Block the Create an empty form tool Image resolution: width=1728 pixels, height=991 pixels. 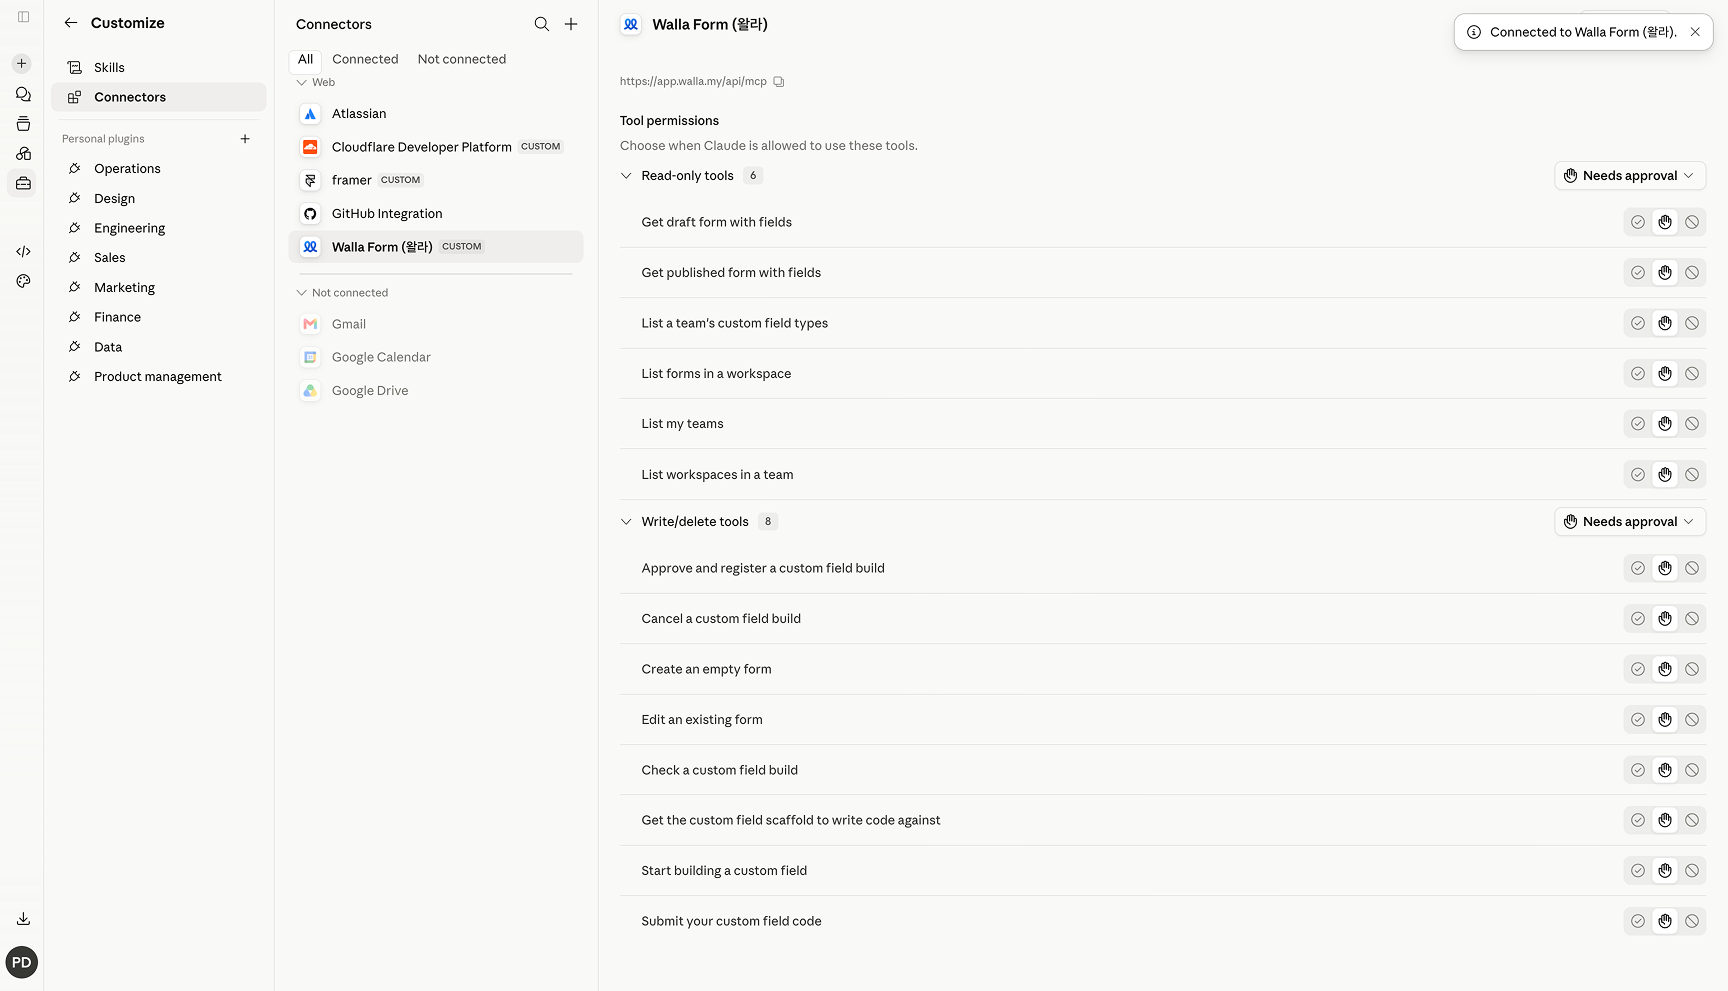pos(1692,669)
